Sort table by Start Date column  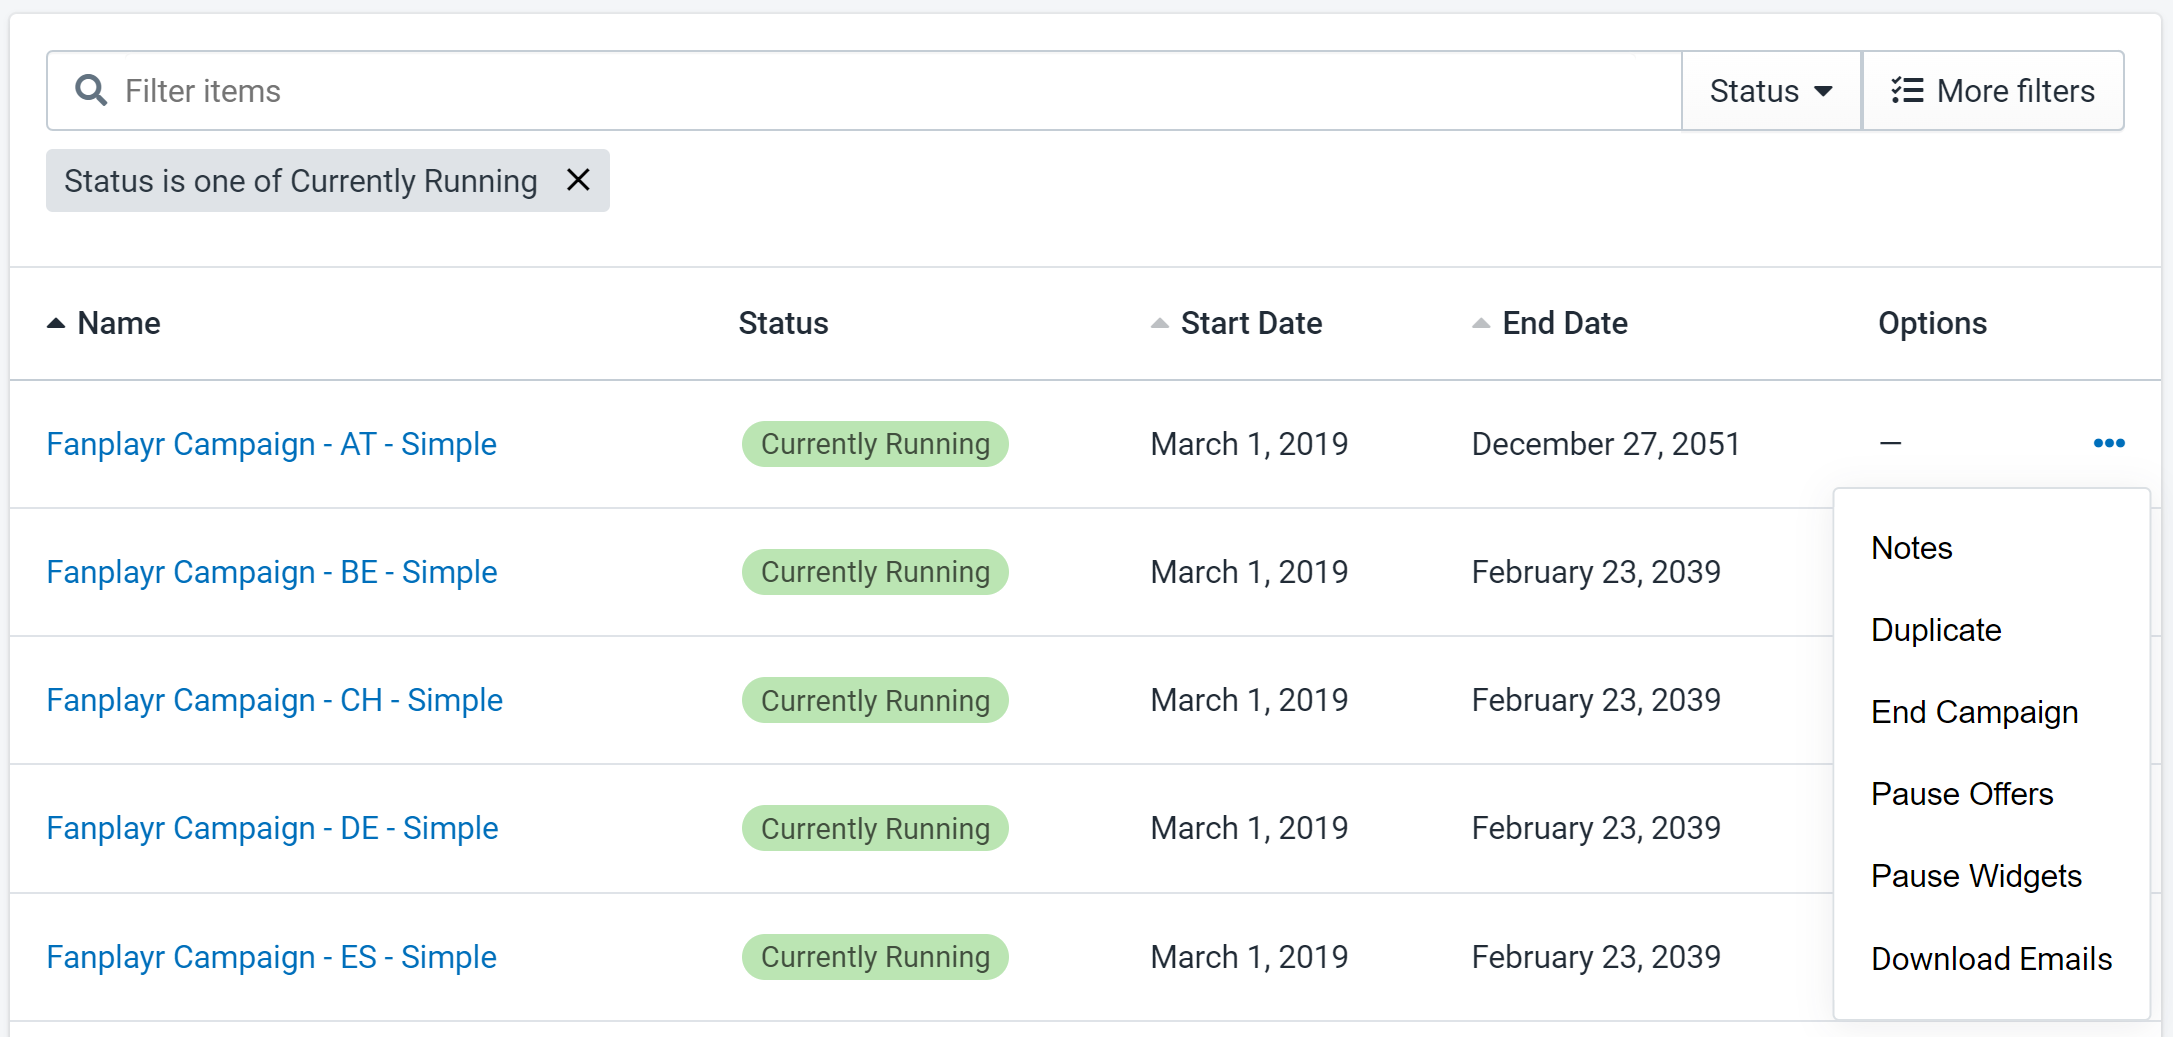click(1237, 323)
